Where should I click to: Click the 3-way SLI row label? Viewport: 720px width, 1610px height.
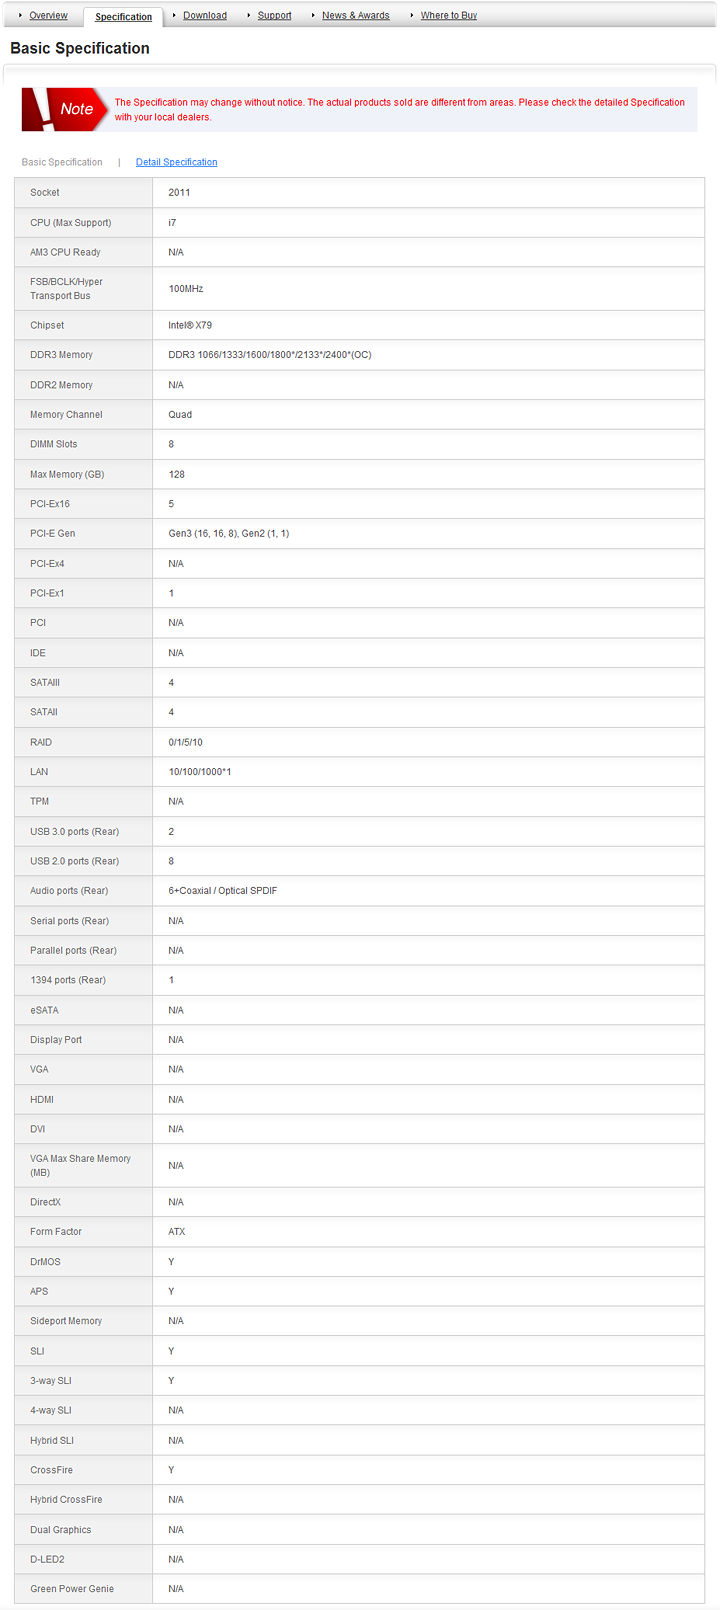click(51, 1381)
